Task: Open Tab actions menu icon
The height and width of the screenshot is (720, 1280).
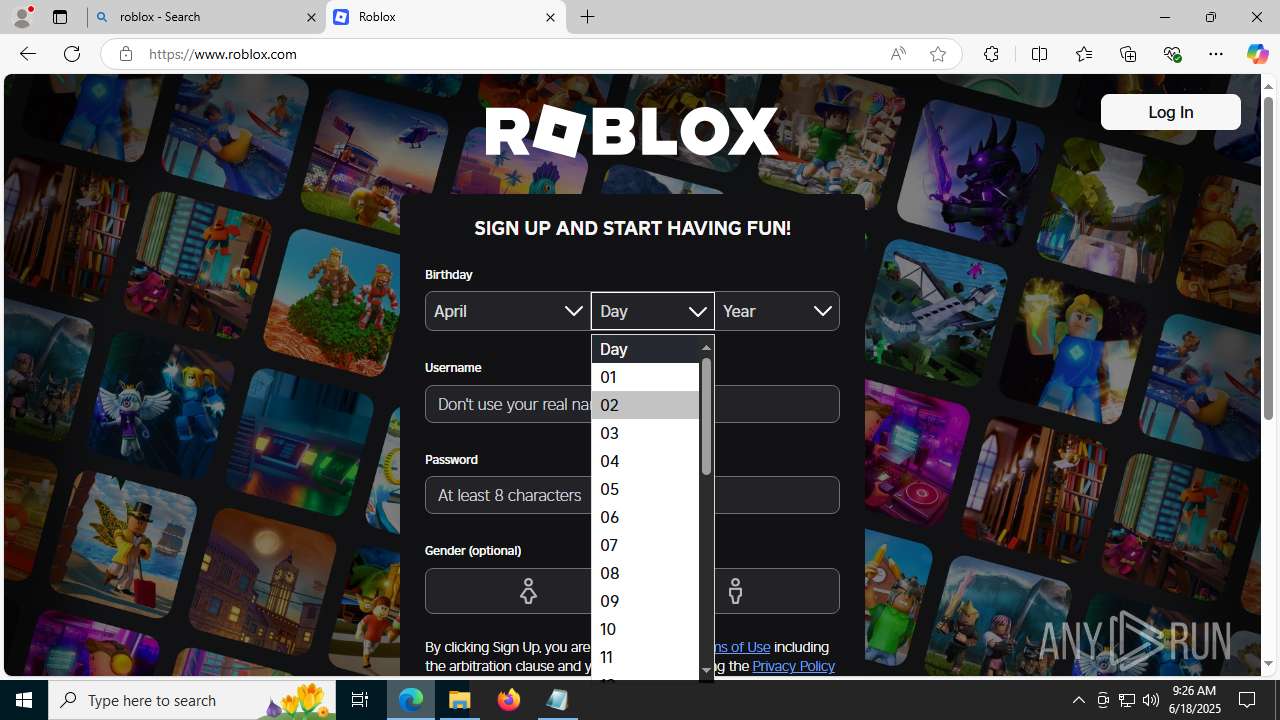Action: click(60, 17)
